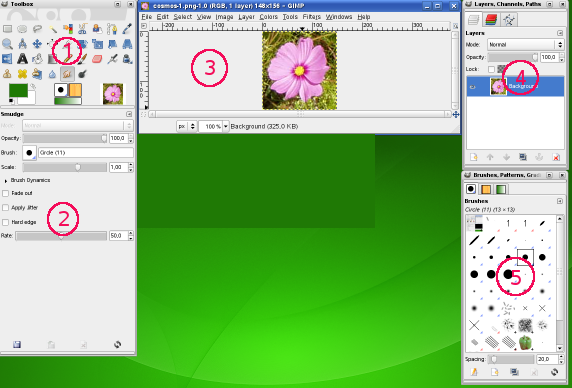Enable the Hard edge checkbox

[x=5, y=222]
